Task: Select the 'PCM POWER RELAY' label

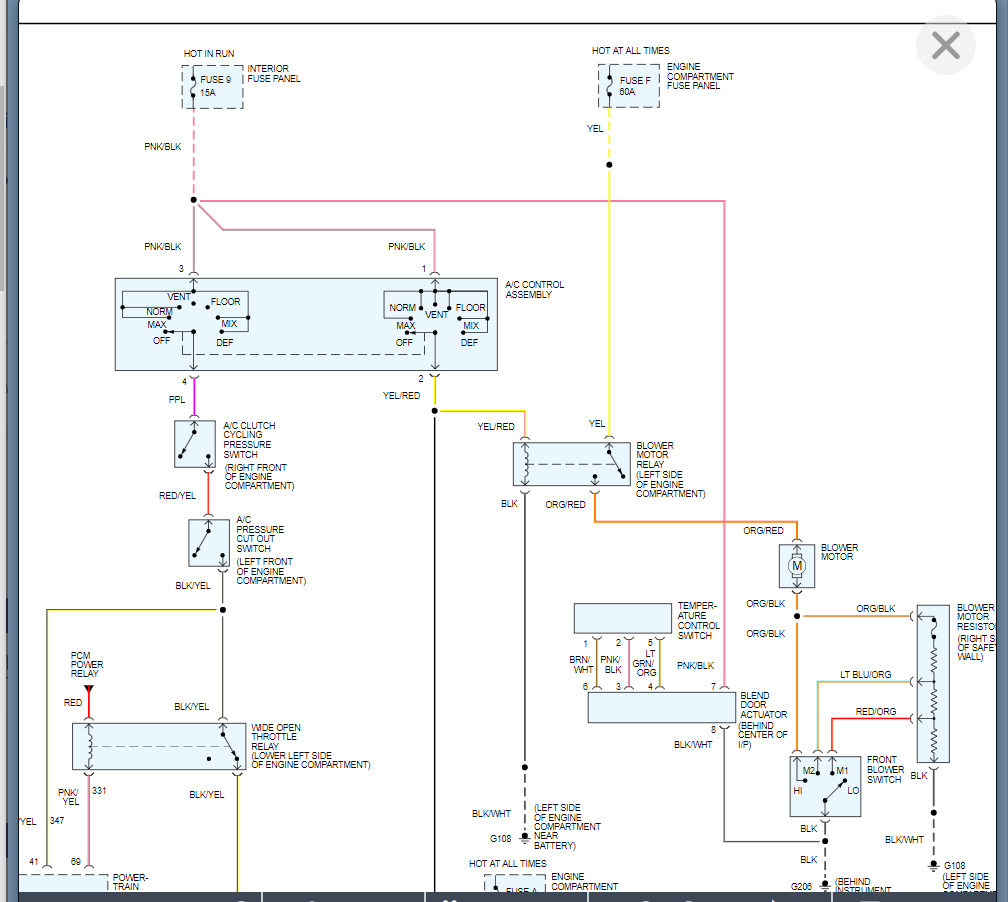Action: [87, 664]
